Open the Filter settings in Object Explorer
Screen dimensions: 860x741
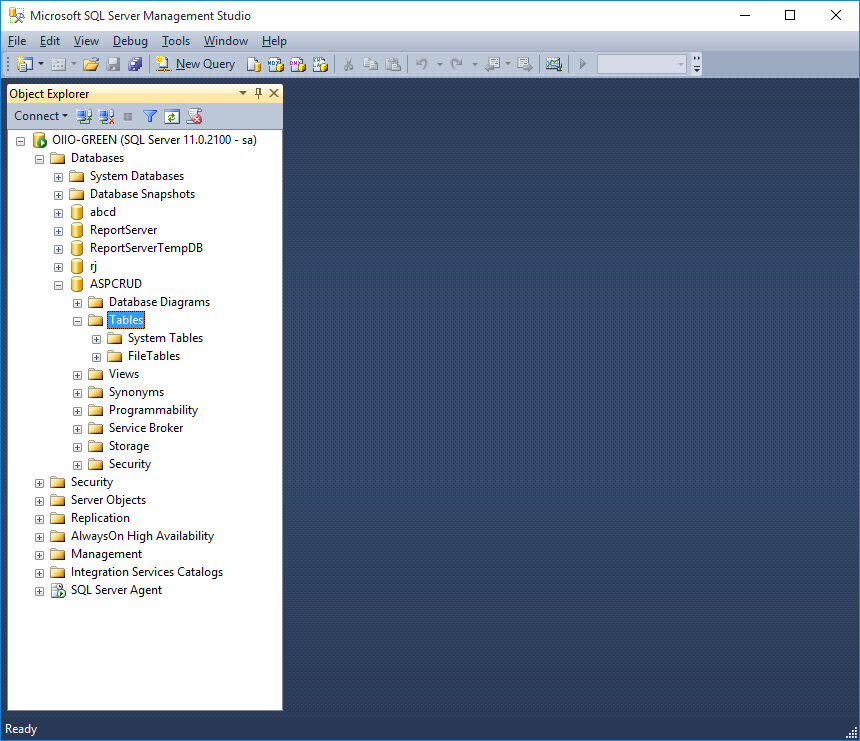pyautogui.click(x=149, y=116)
